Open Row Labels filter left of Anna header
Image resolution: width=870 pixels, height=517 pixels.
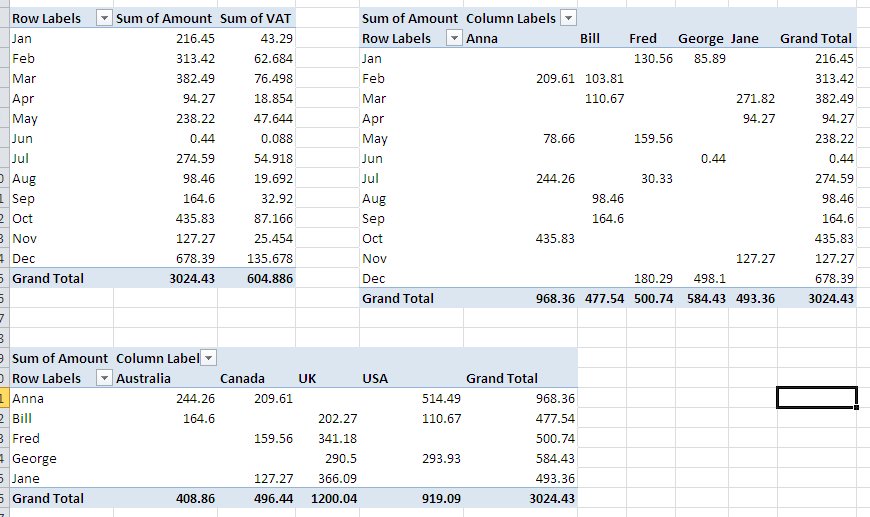coord(454,39)
